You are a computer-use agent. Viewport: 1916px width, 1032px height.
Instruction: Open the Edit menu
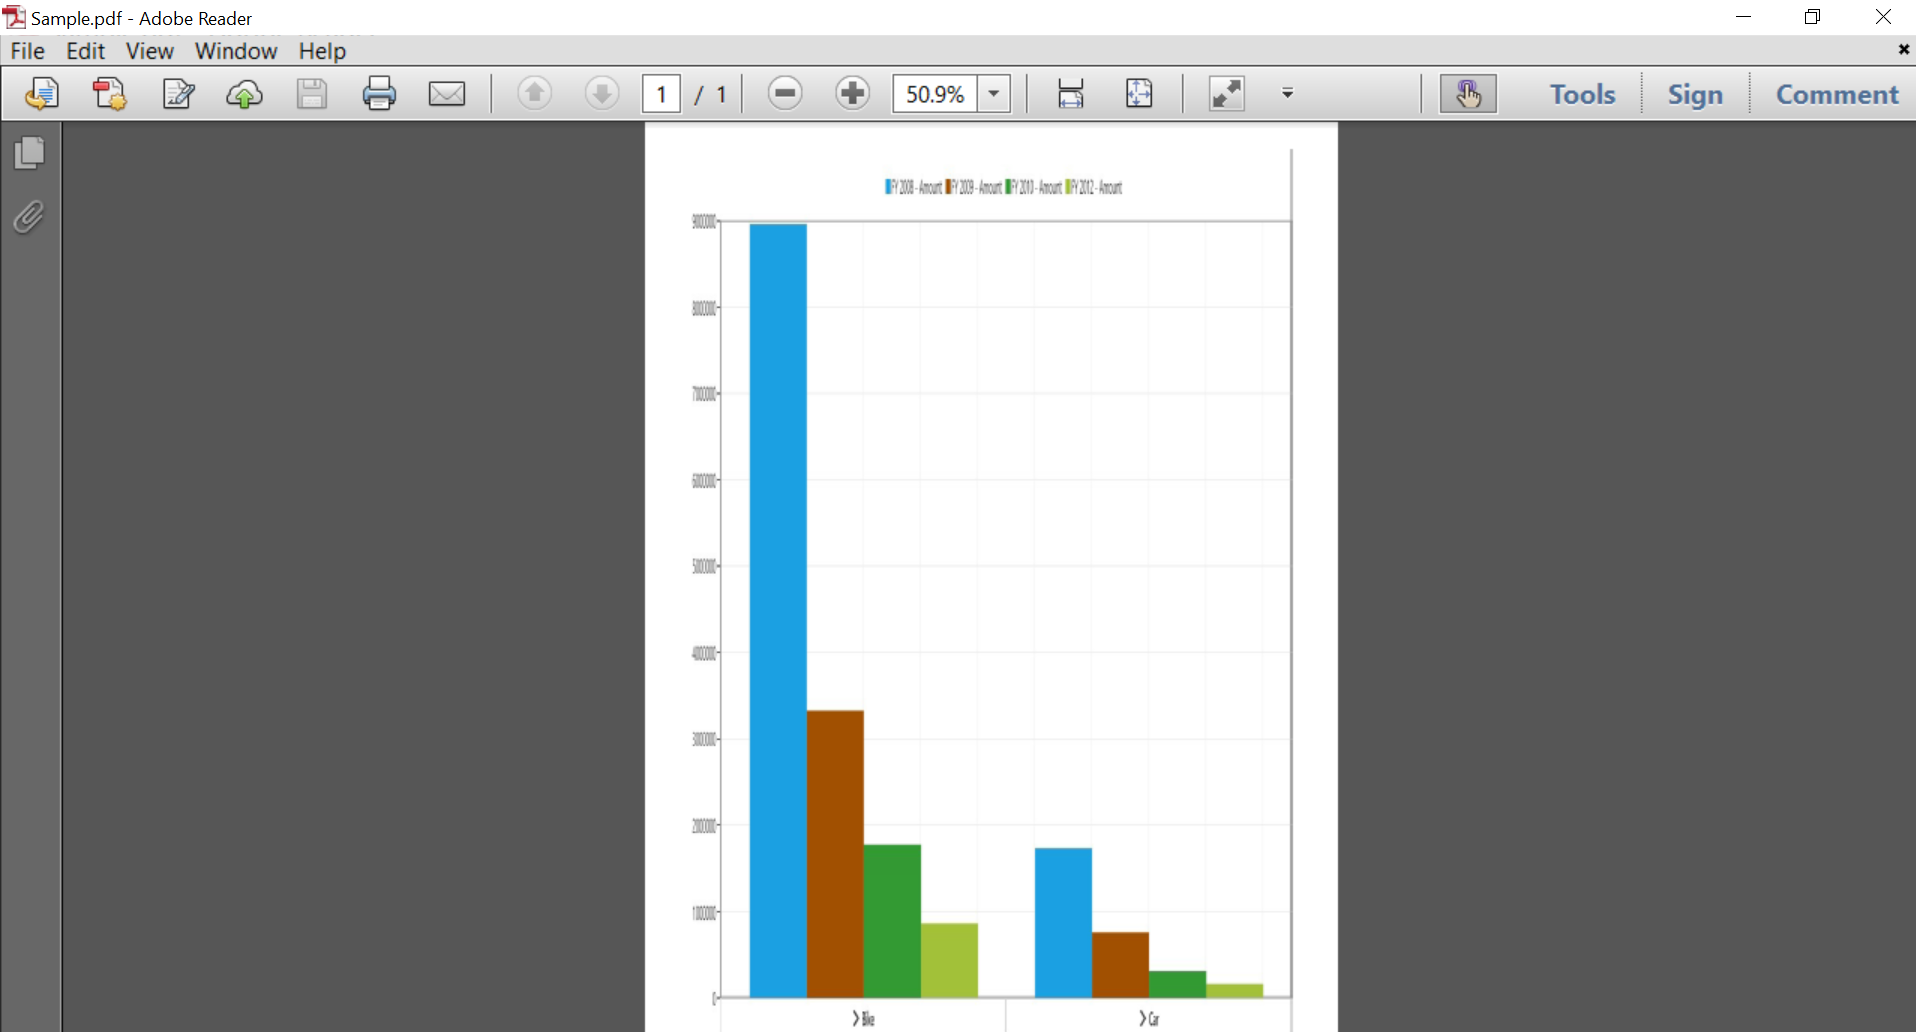(85, 51)
